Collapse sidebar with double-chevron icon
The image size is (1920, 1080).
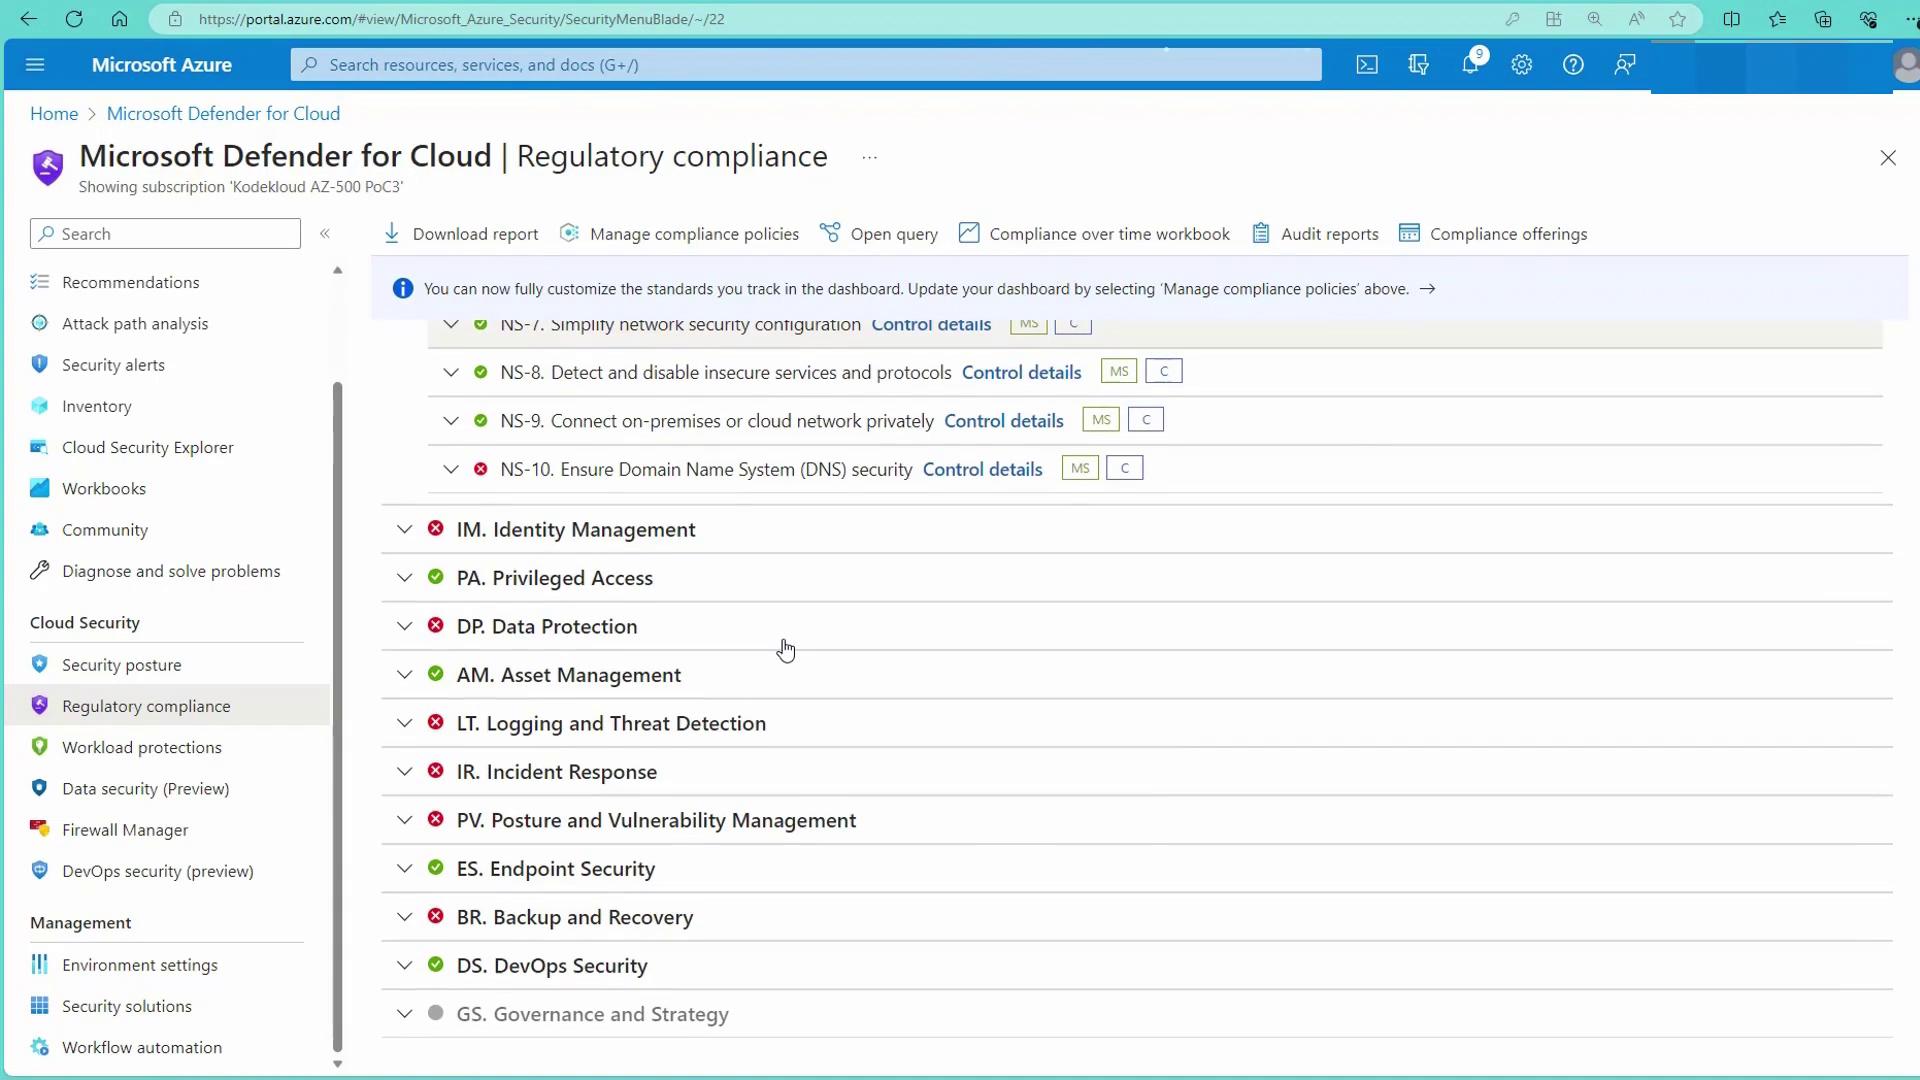(x=325, y=233)
